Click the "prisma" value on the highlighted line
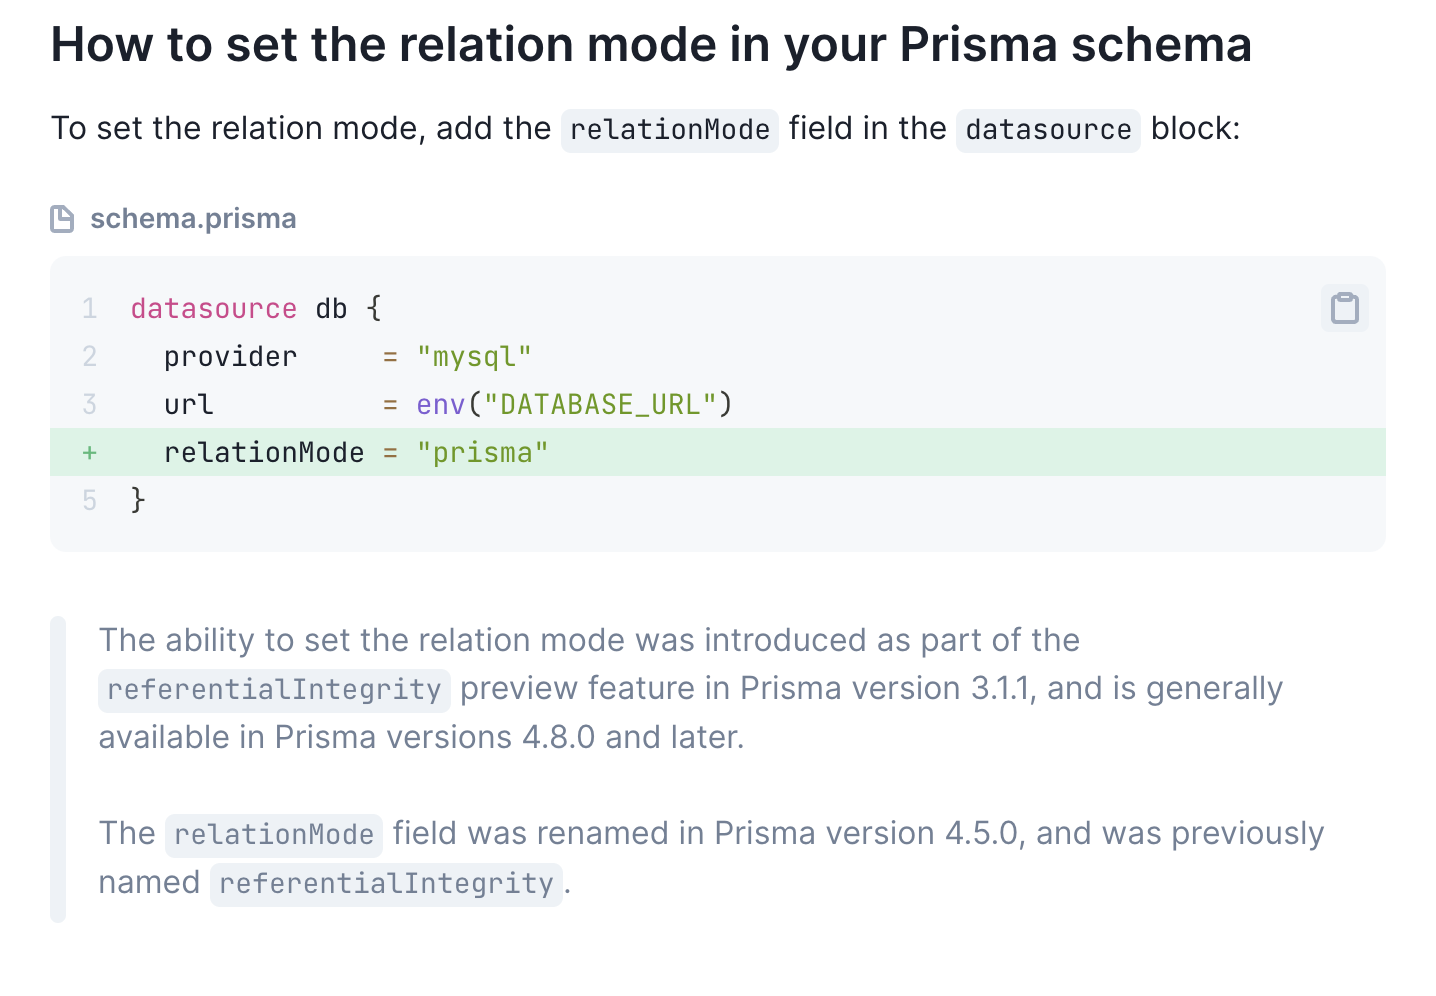Viewport: 1436px width, 996px height. (483, 452)
